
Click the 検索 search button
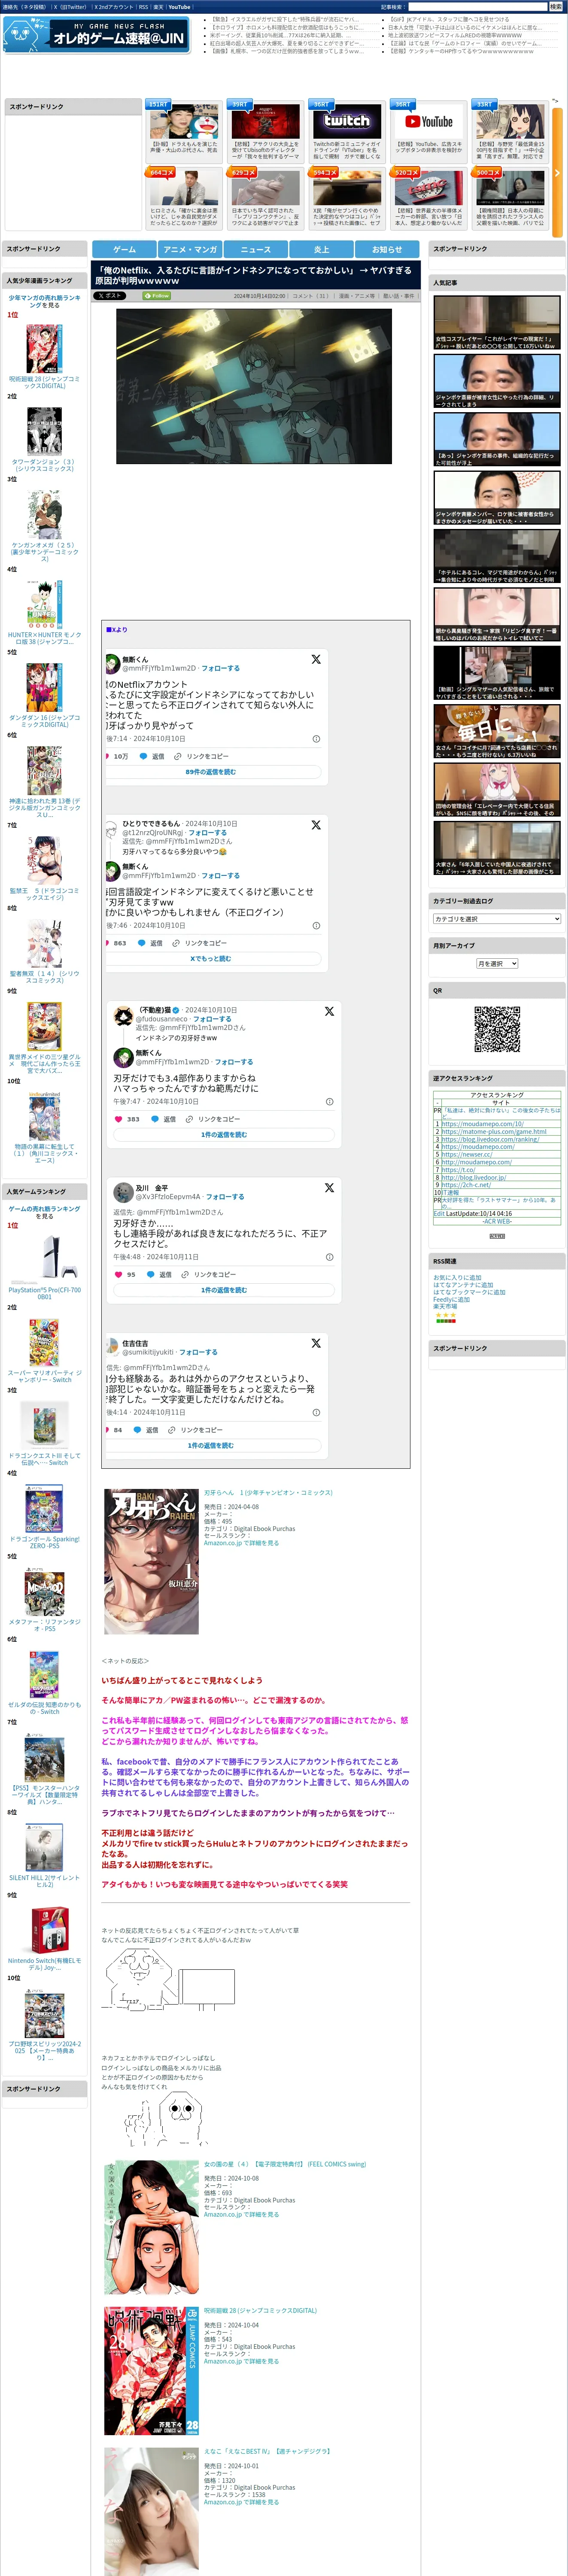555,7
